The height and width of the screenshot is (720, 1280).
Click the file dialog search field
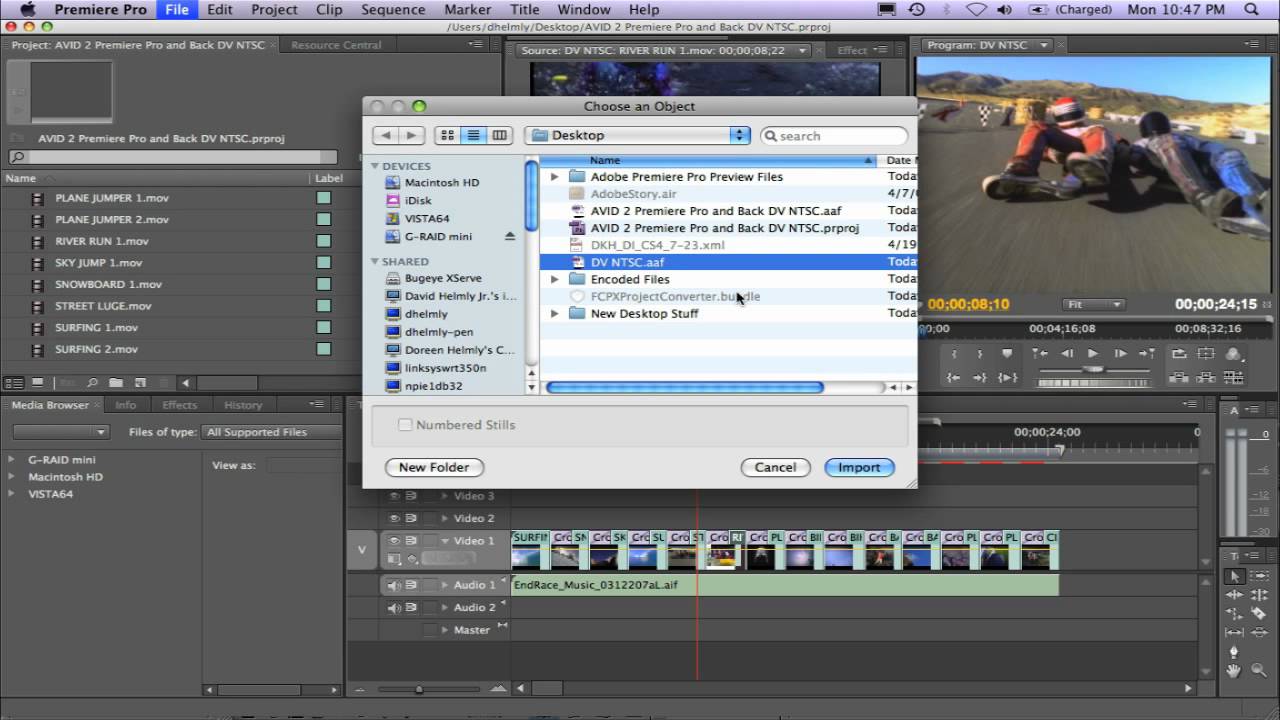(834, 136)
